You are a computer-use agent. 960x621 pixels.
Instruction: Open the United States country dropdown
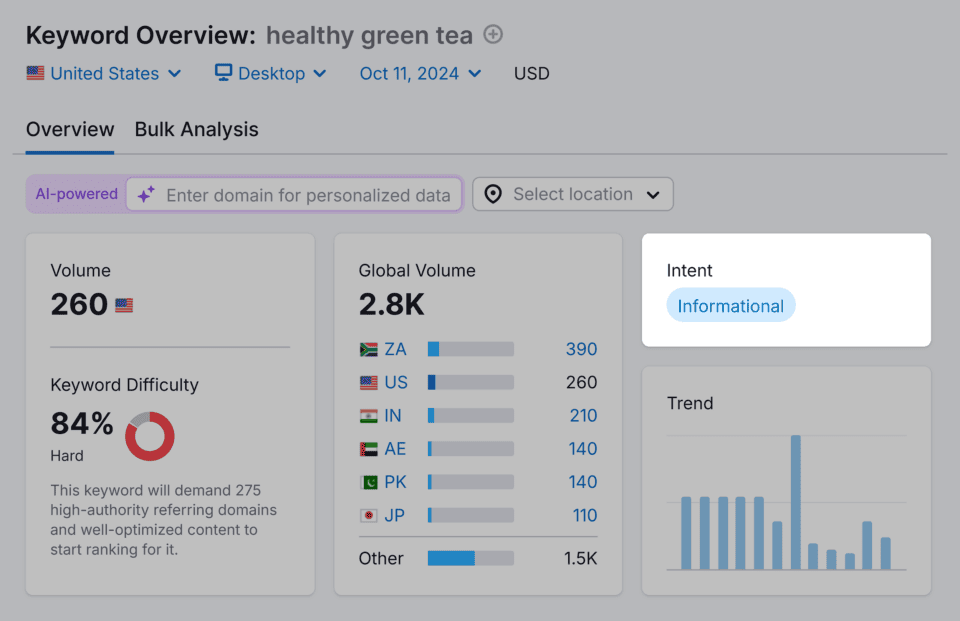pos(104,73)
